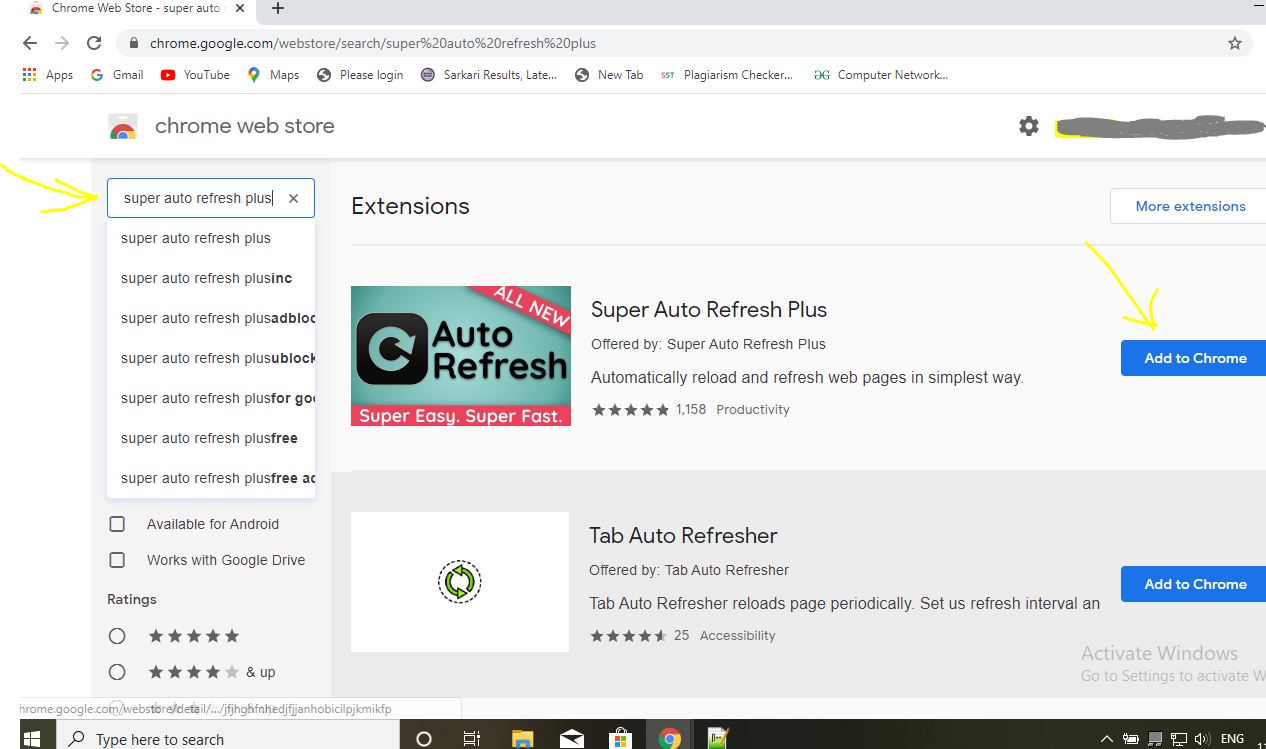Open Google Maps bookmark
The height and width of the screenshot is (749, 1266).
[x=272, y=74]
